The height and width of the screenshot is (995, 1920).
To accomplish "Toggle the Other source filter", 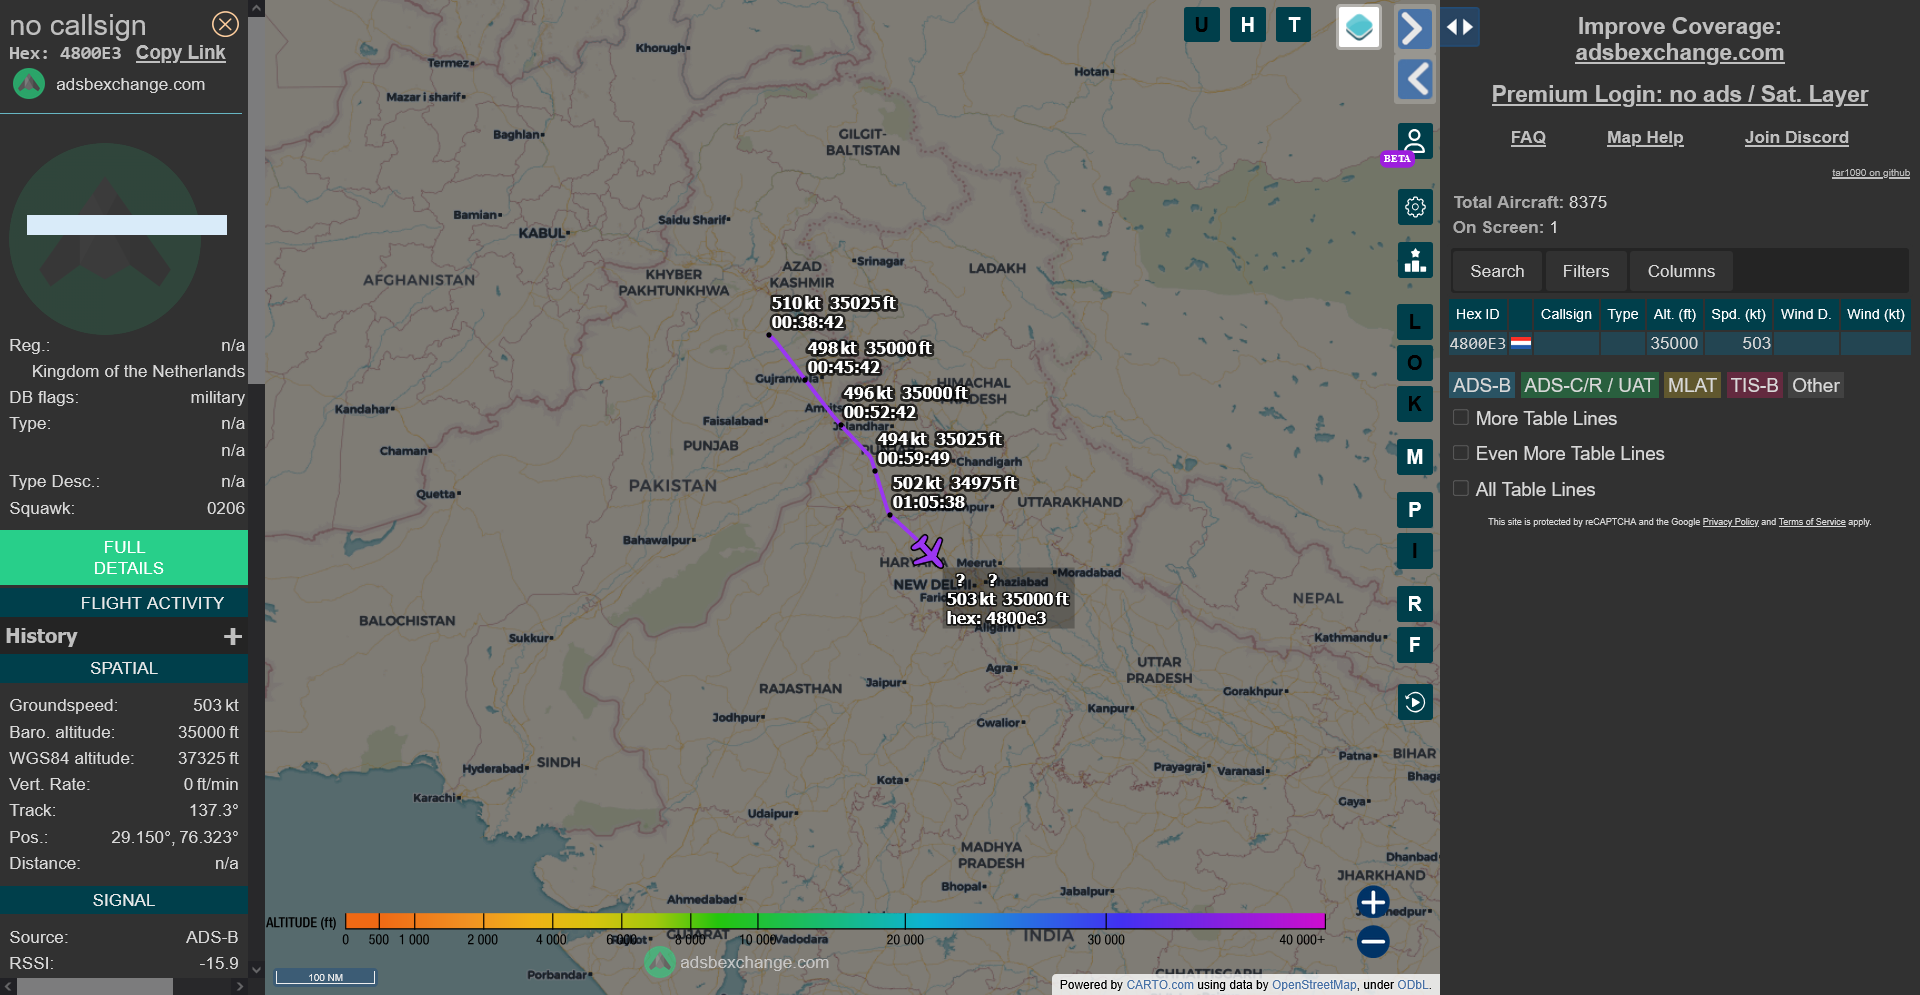I will (x=1815, y=385).
